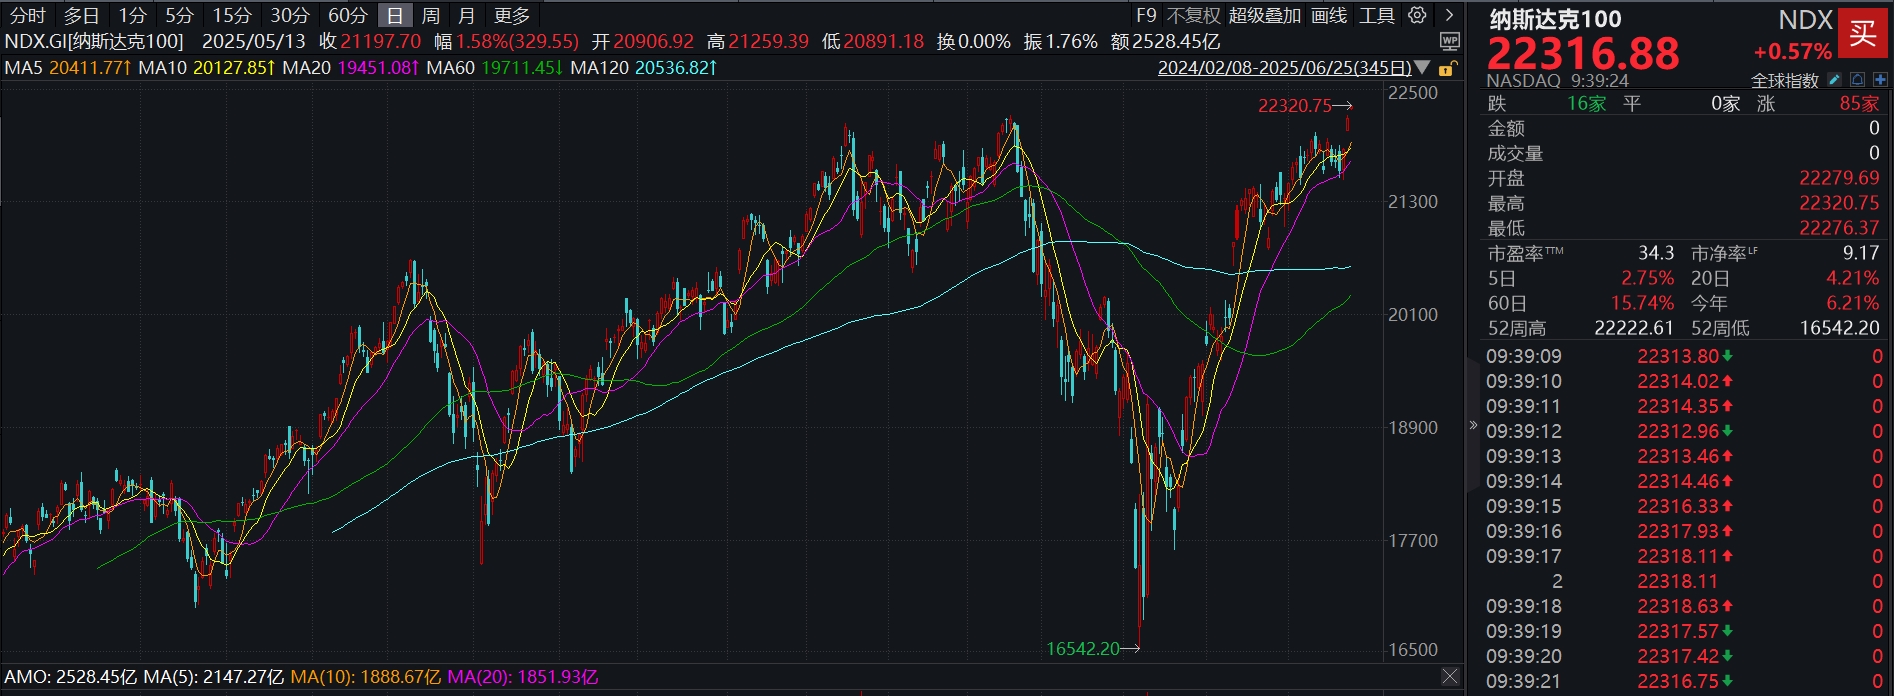Viewport: 1894px width, 696px height.
Task: Click the MA120 indicator label
Action: tap(600, 68)
